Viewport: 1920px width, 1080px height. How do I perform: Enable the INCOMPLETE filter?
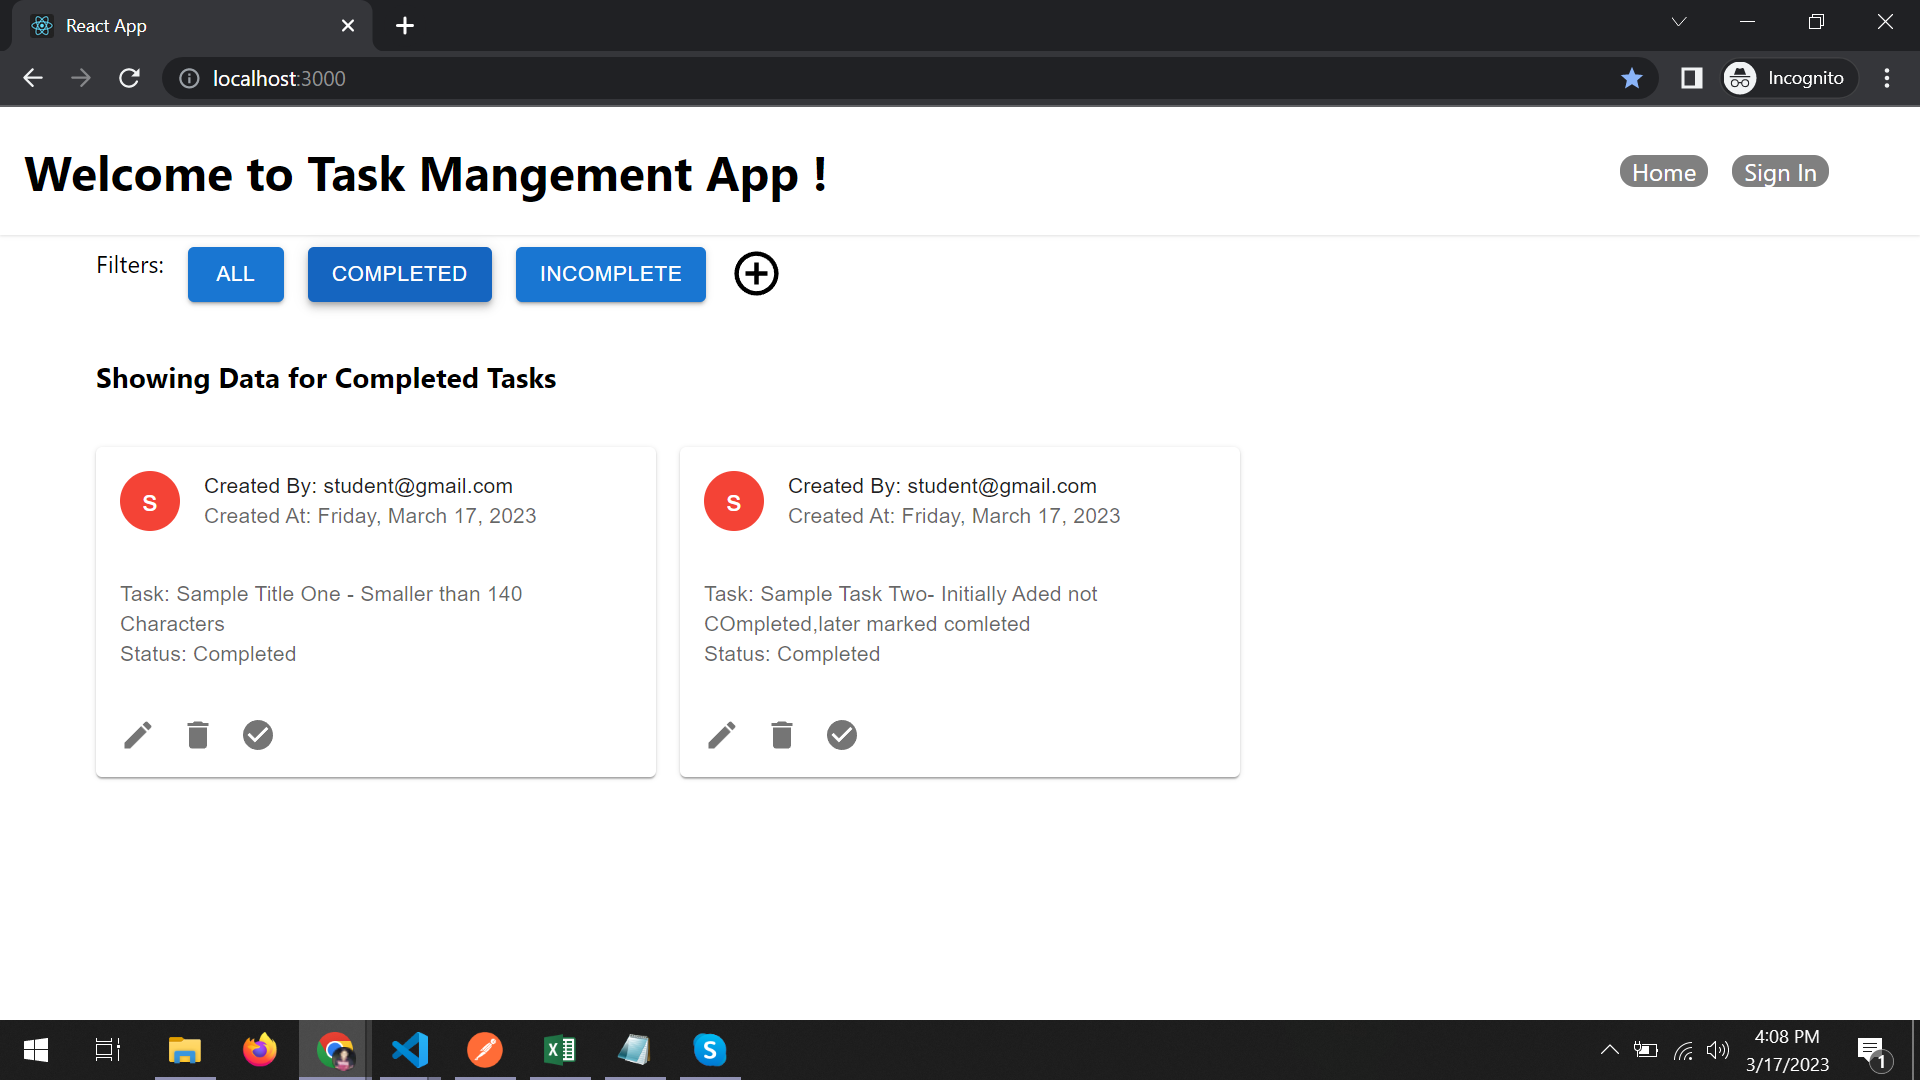click(x=610, y=274)
